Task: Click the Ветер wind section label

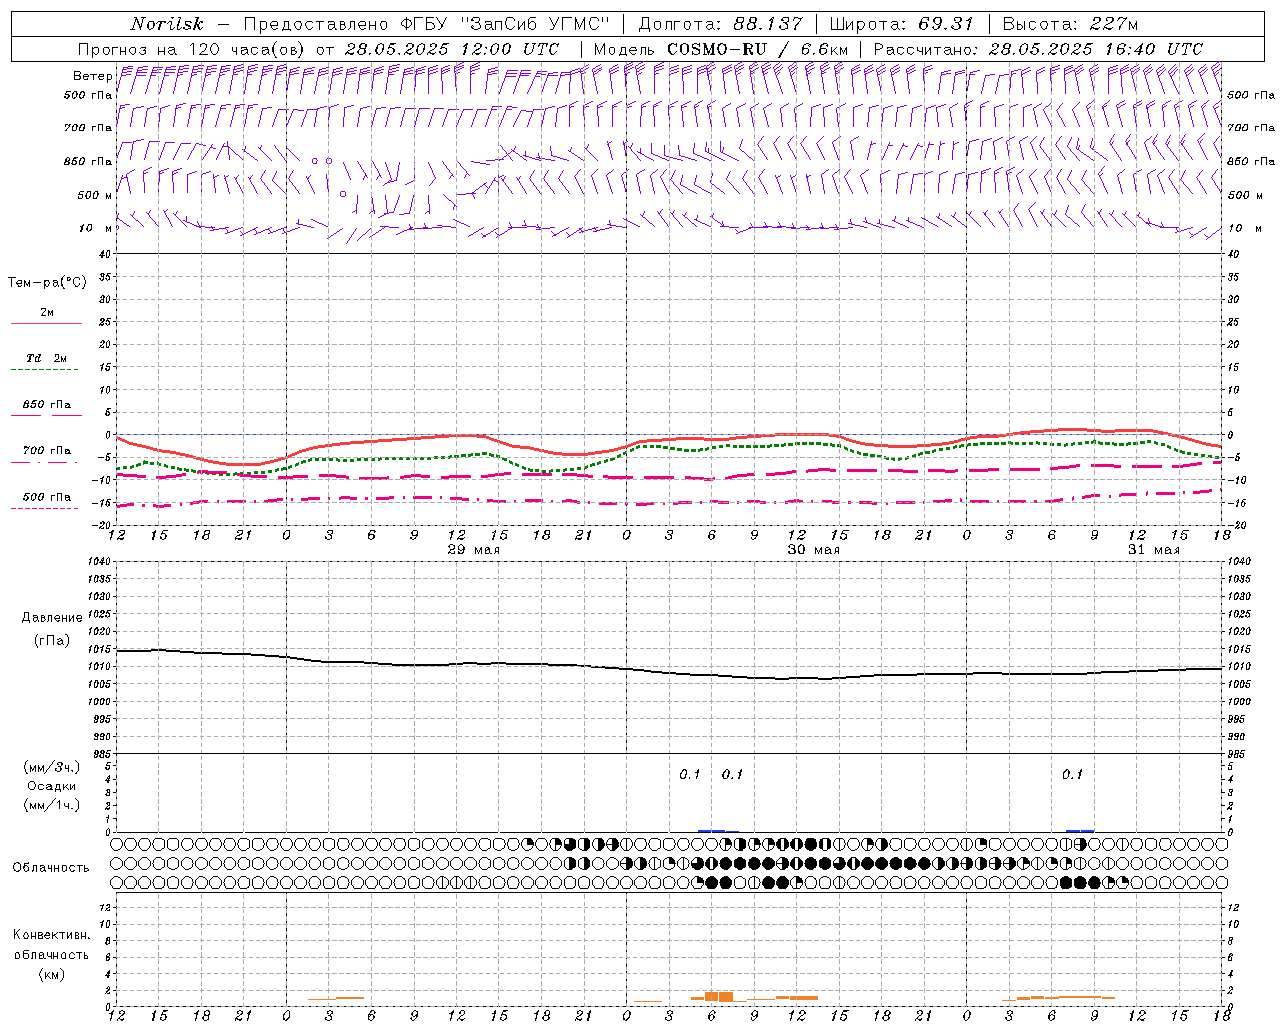Action: click(92, 76)
